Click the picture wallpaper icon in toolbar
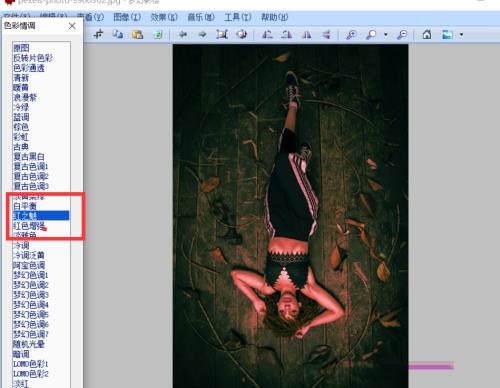 447,34
